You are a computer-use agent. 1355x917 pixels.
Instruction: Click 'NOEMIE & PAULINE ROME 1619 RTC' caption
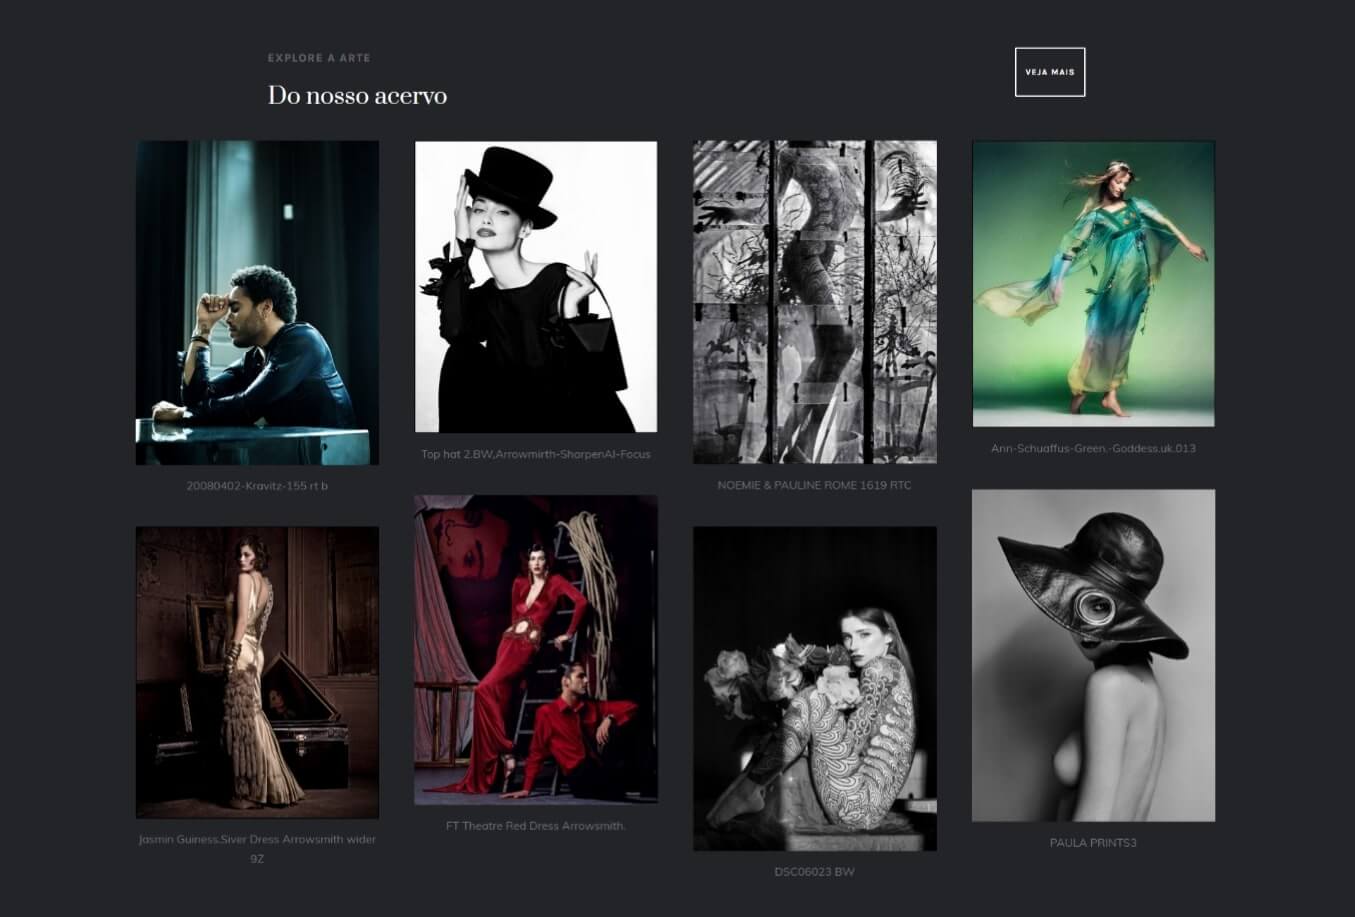click(814, 485)
